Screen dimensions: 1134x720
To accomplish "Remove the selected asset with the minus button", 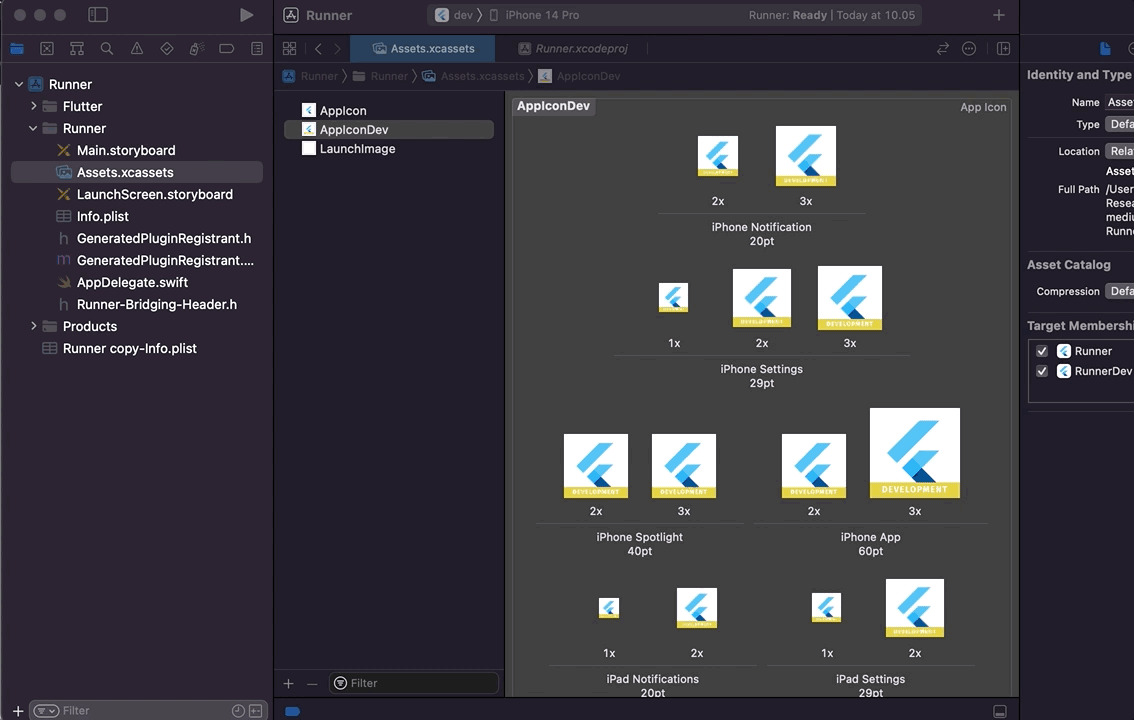I will 312,683.
